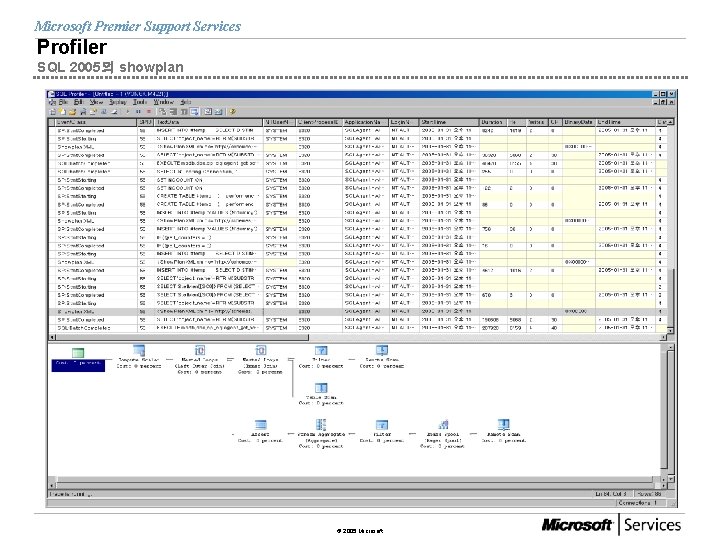The width and height of the screenshot is (720, 540).
Task: Click the TextData column header
Action: [209, 122]
